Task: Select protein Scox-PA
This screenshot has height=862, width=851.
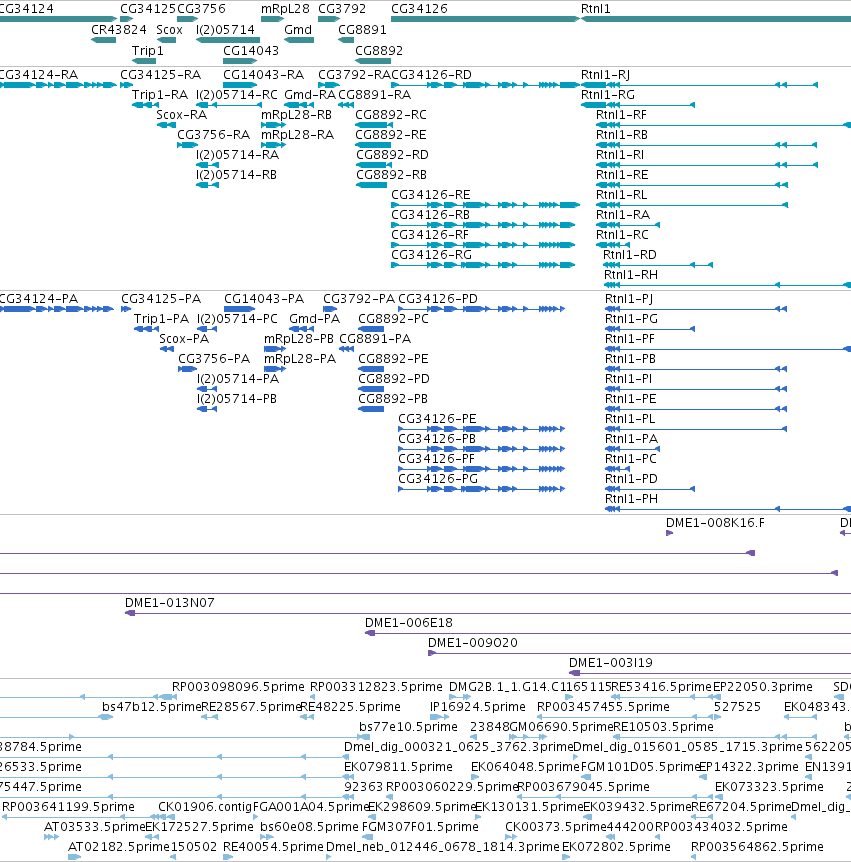Action: click(184, 339)
